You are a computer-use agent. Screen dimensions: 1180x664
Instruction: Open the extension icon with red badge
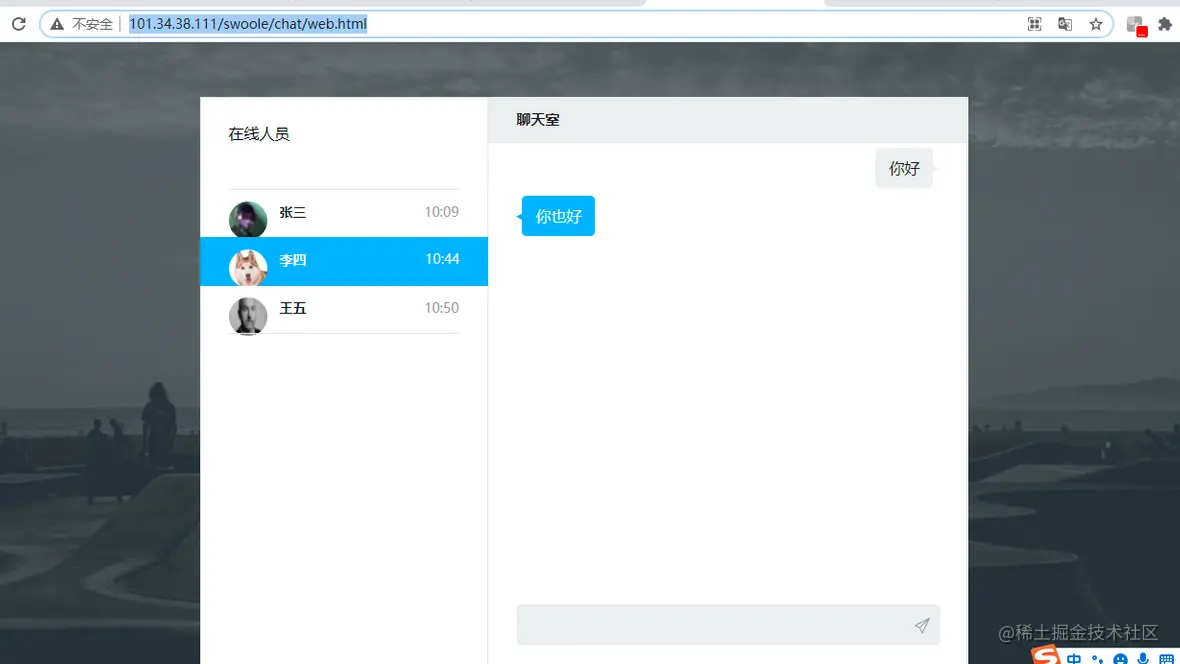1136,26
